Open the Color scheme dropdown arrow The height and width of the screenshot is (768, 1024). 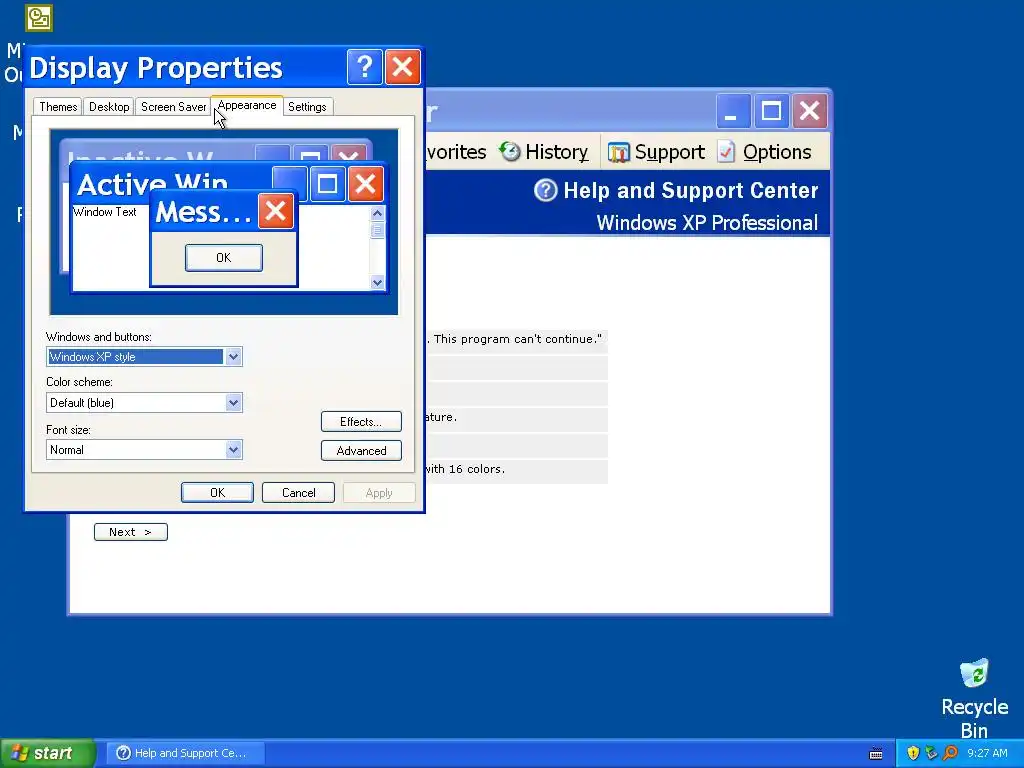click(233, 402)
